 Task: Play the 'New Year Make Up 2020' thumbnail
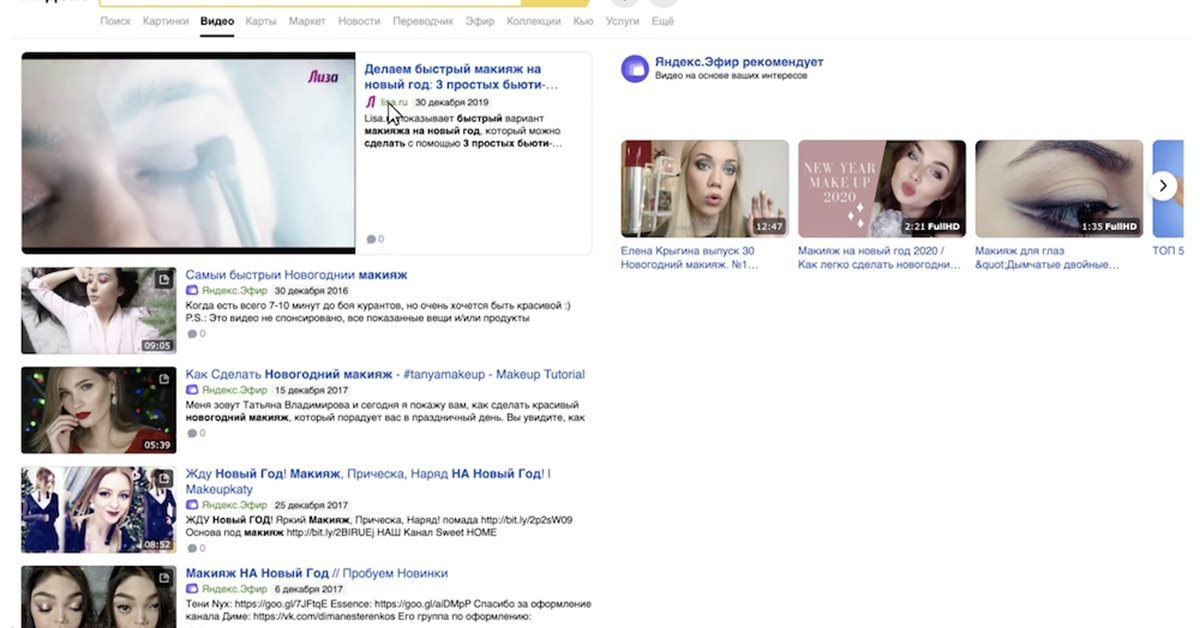(882, 189)
